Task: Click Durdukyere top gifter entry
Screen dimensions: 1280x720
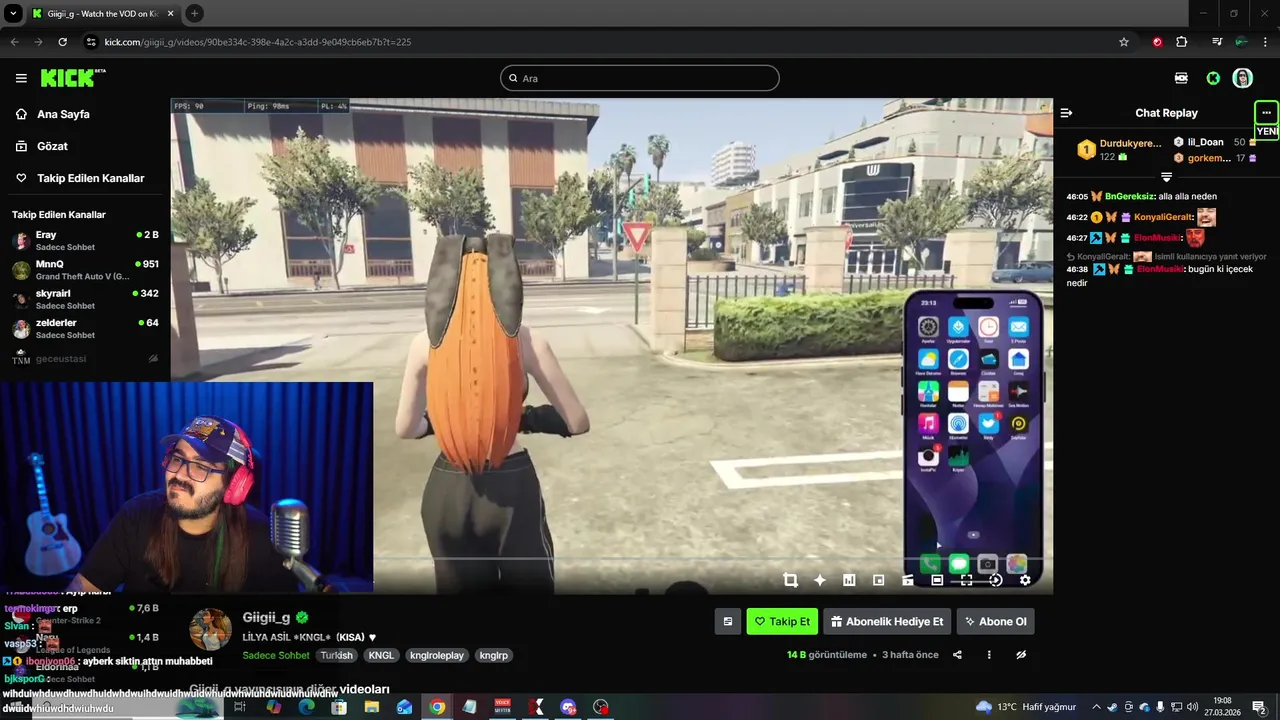Action: click(1118, 150)
